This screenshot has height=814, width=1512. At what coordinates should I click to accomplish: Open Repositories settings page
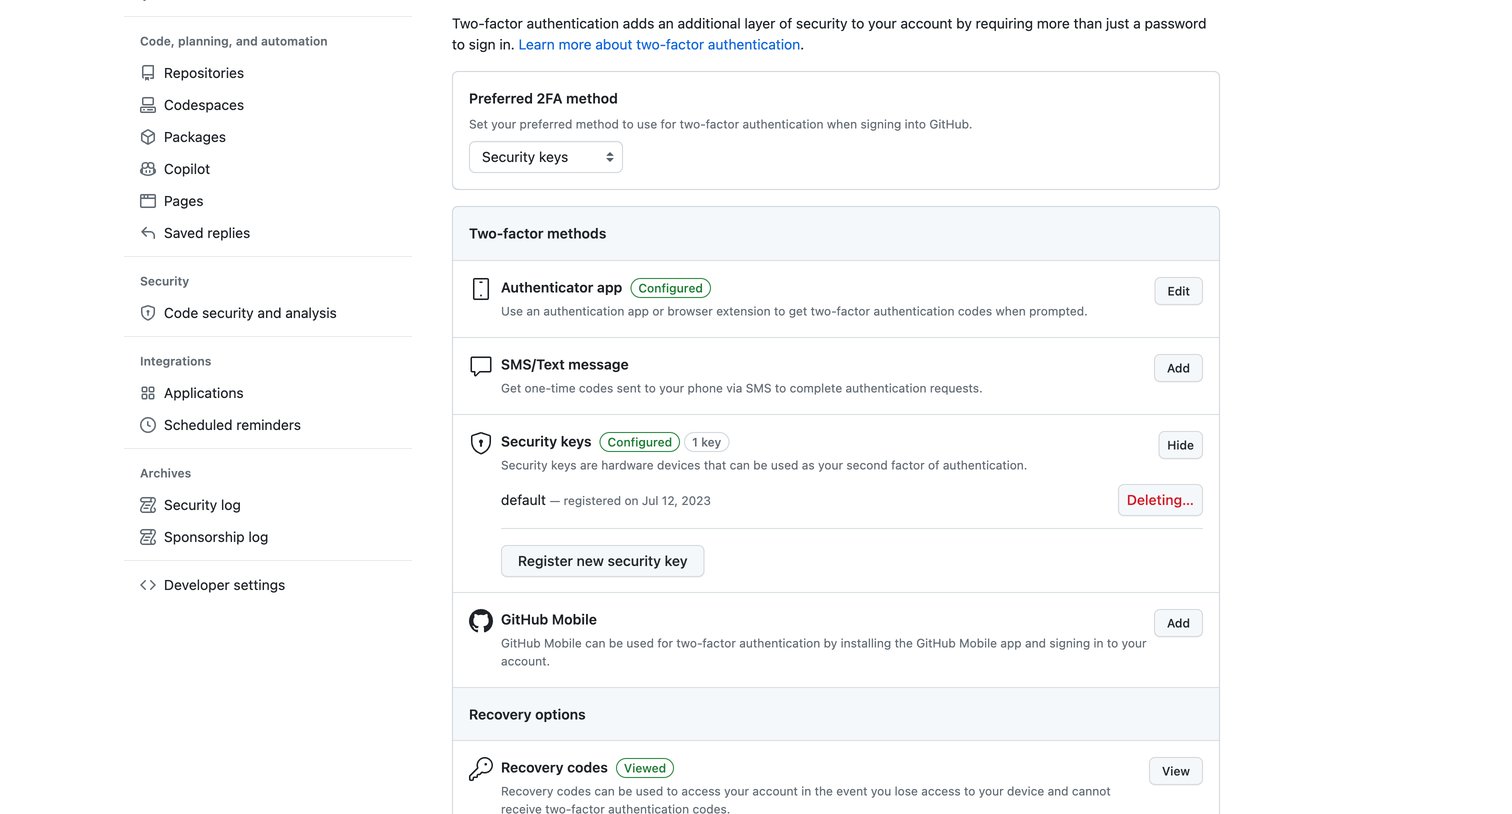[x=204, y=73]
